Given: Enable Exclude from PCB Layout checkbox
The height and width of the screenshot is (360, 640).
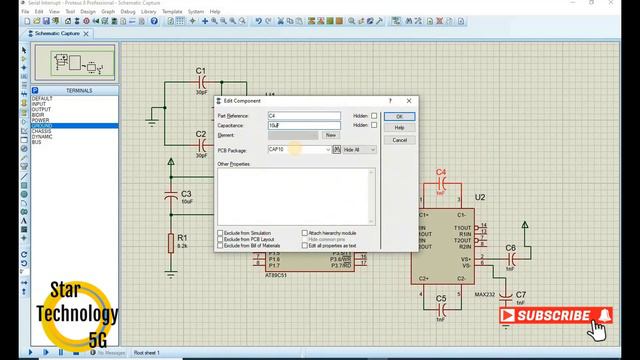Looking at the screenshot, I should pos(220,239).
